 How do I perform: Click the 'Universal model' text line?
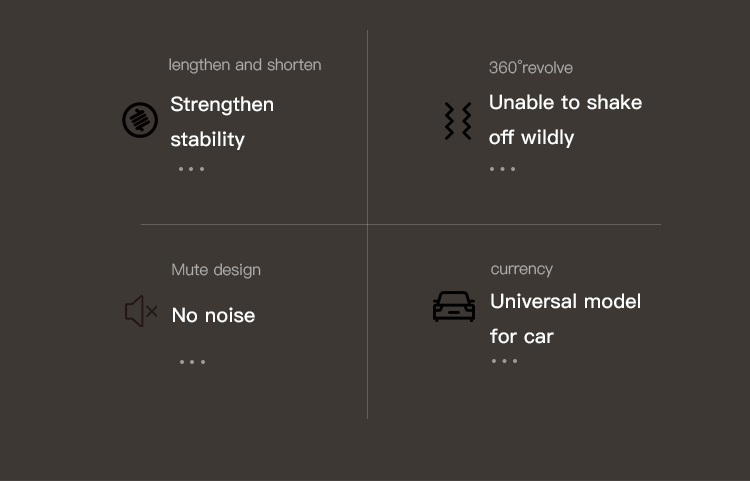click(x=565, y=301)
